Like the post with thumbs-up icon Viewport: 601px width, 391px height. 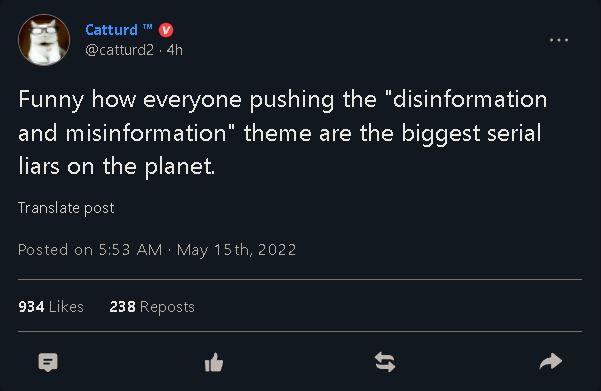tap(214, 362)
